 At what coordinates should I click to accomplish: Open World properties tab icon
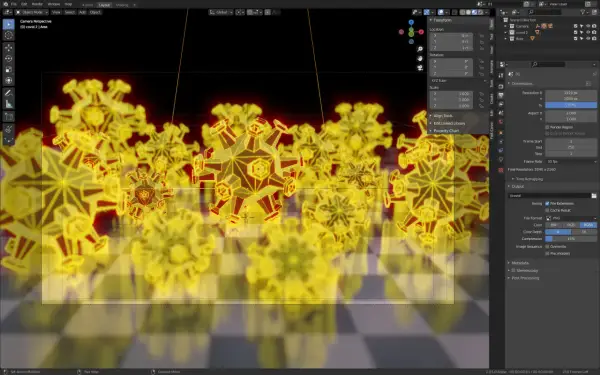coord(501,122)
